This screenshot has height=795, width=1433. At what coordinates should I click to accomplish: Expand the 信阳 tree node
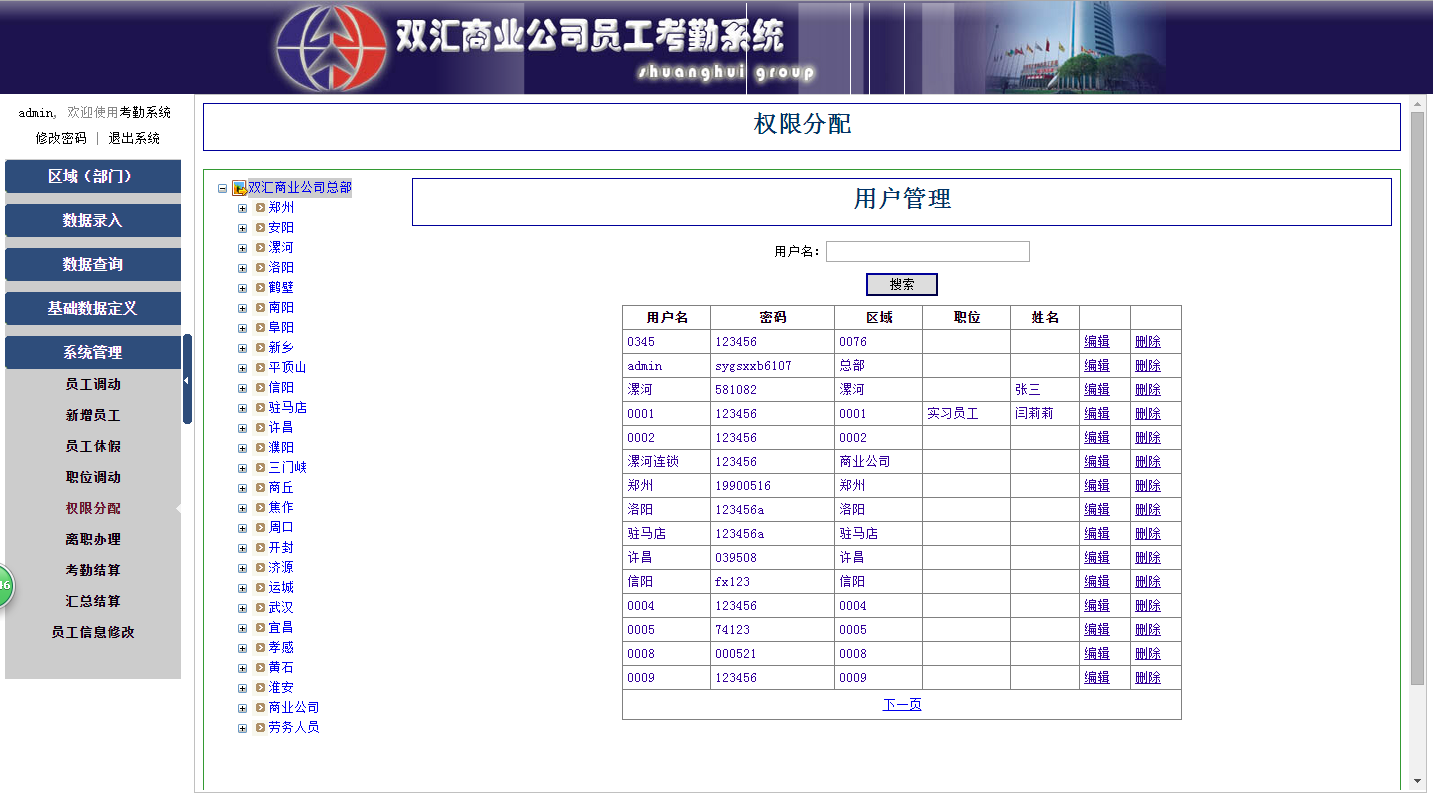pyautogui.click(x=242, y=388)
